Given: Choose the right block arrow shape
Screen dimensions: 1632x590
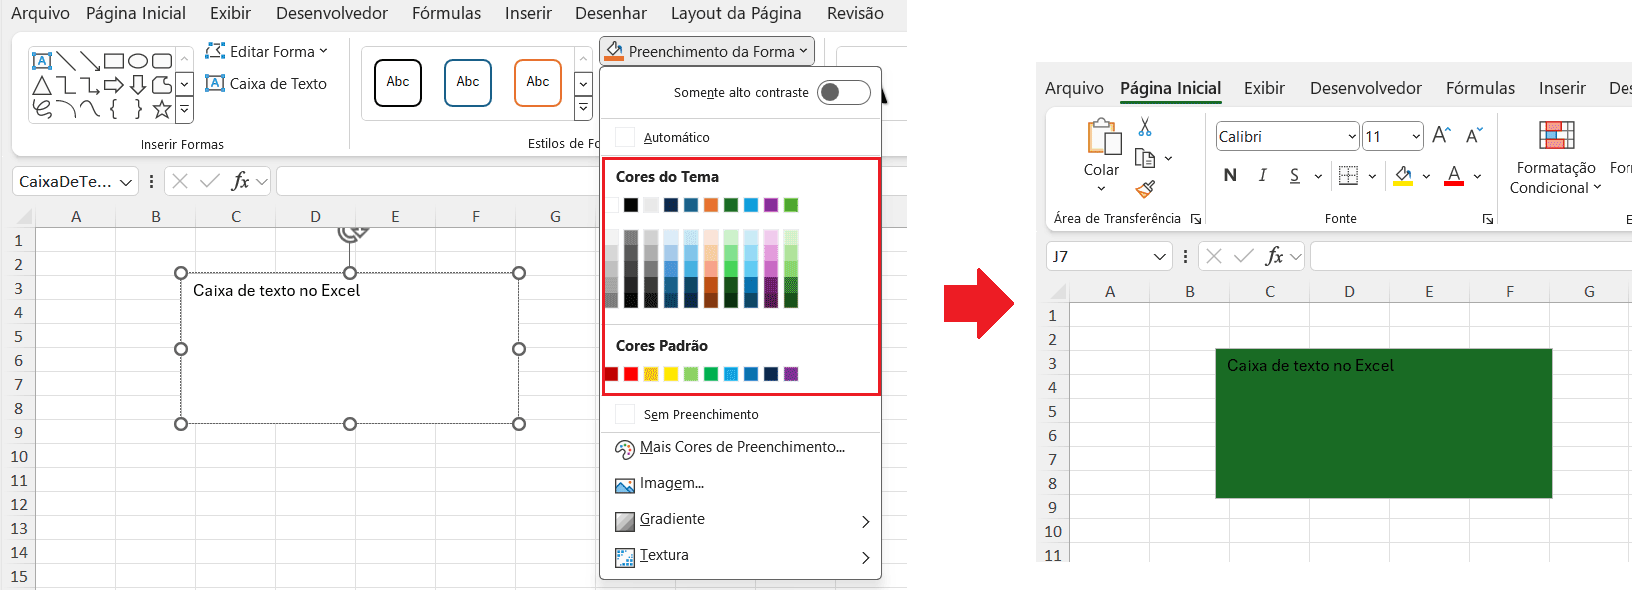Looking at the screenshot, I should [114, 85].
